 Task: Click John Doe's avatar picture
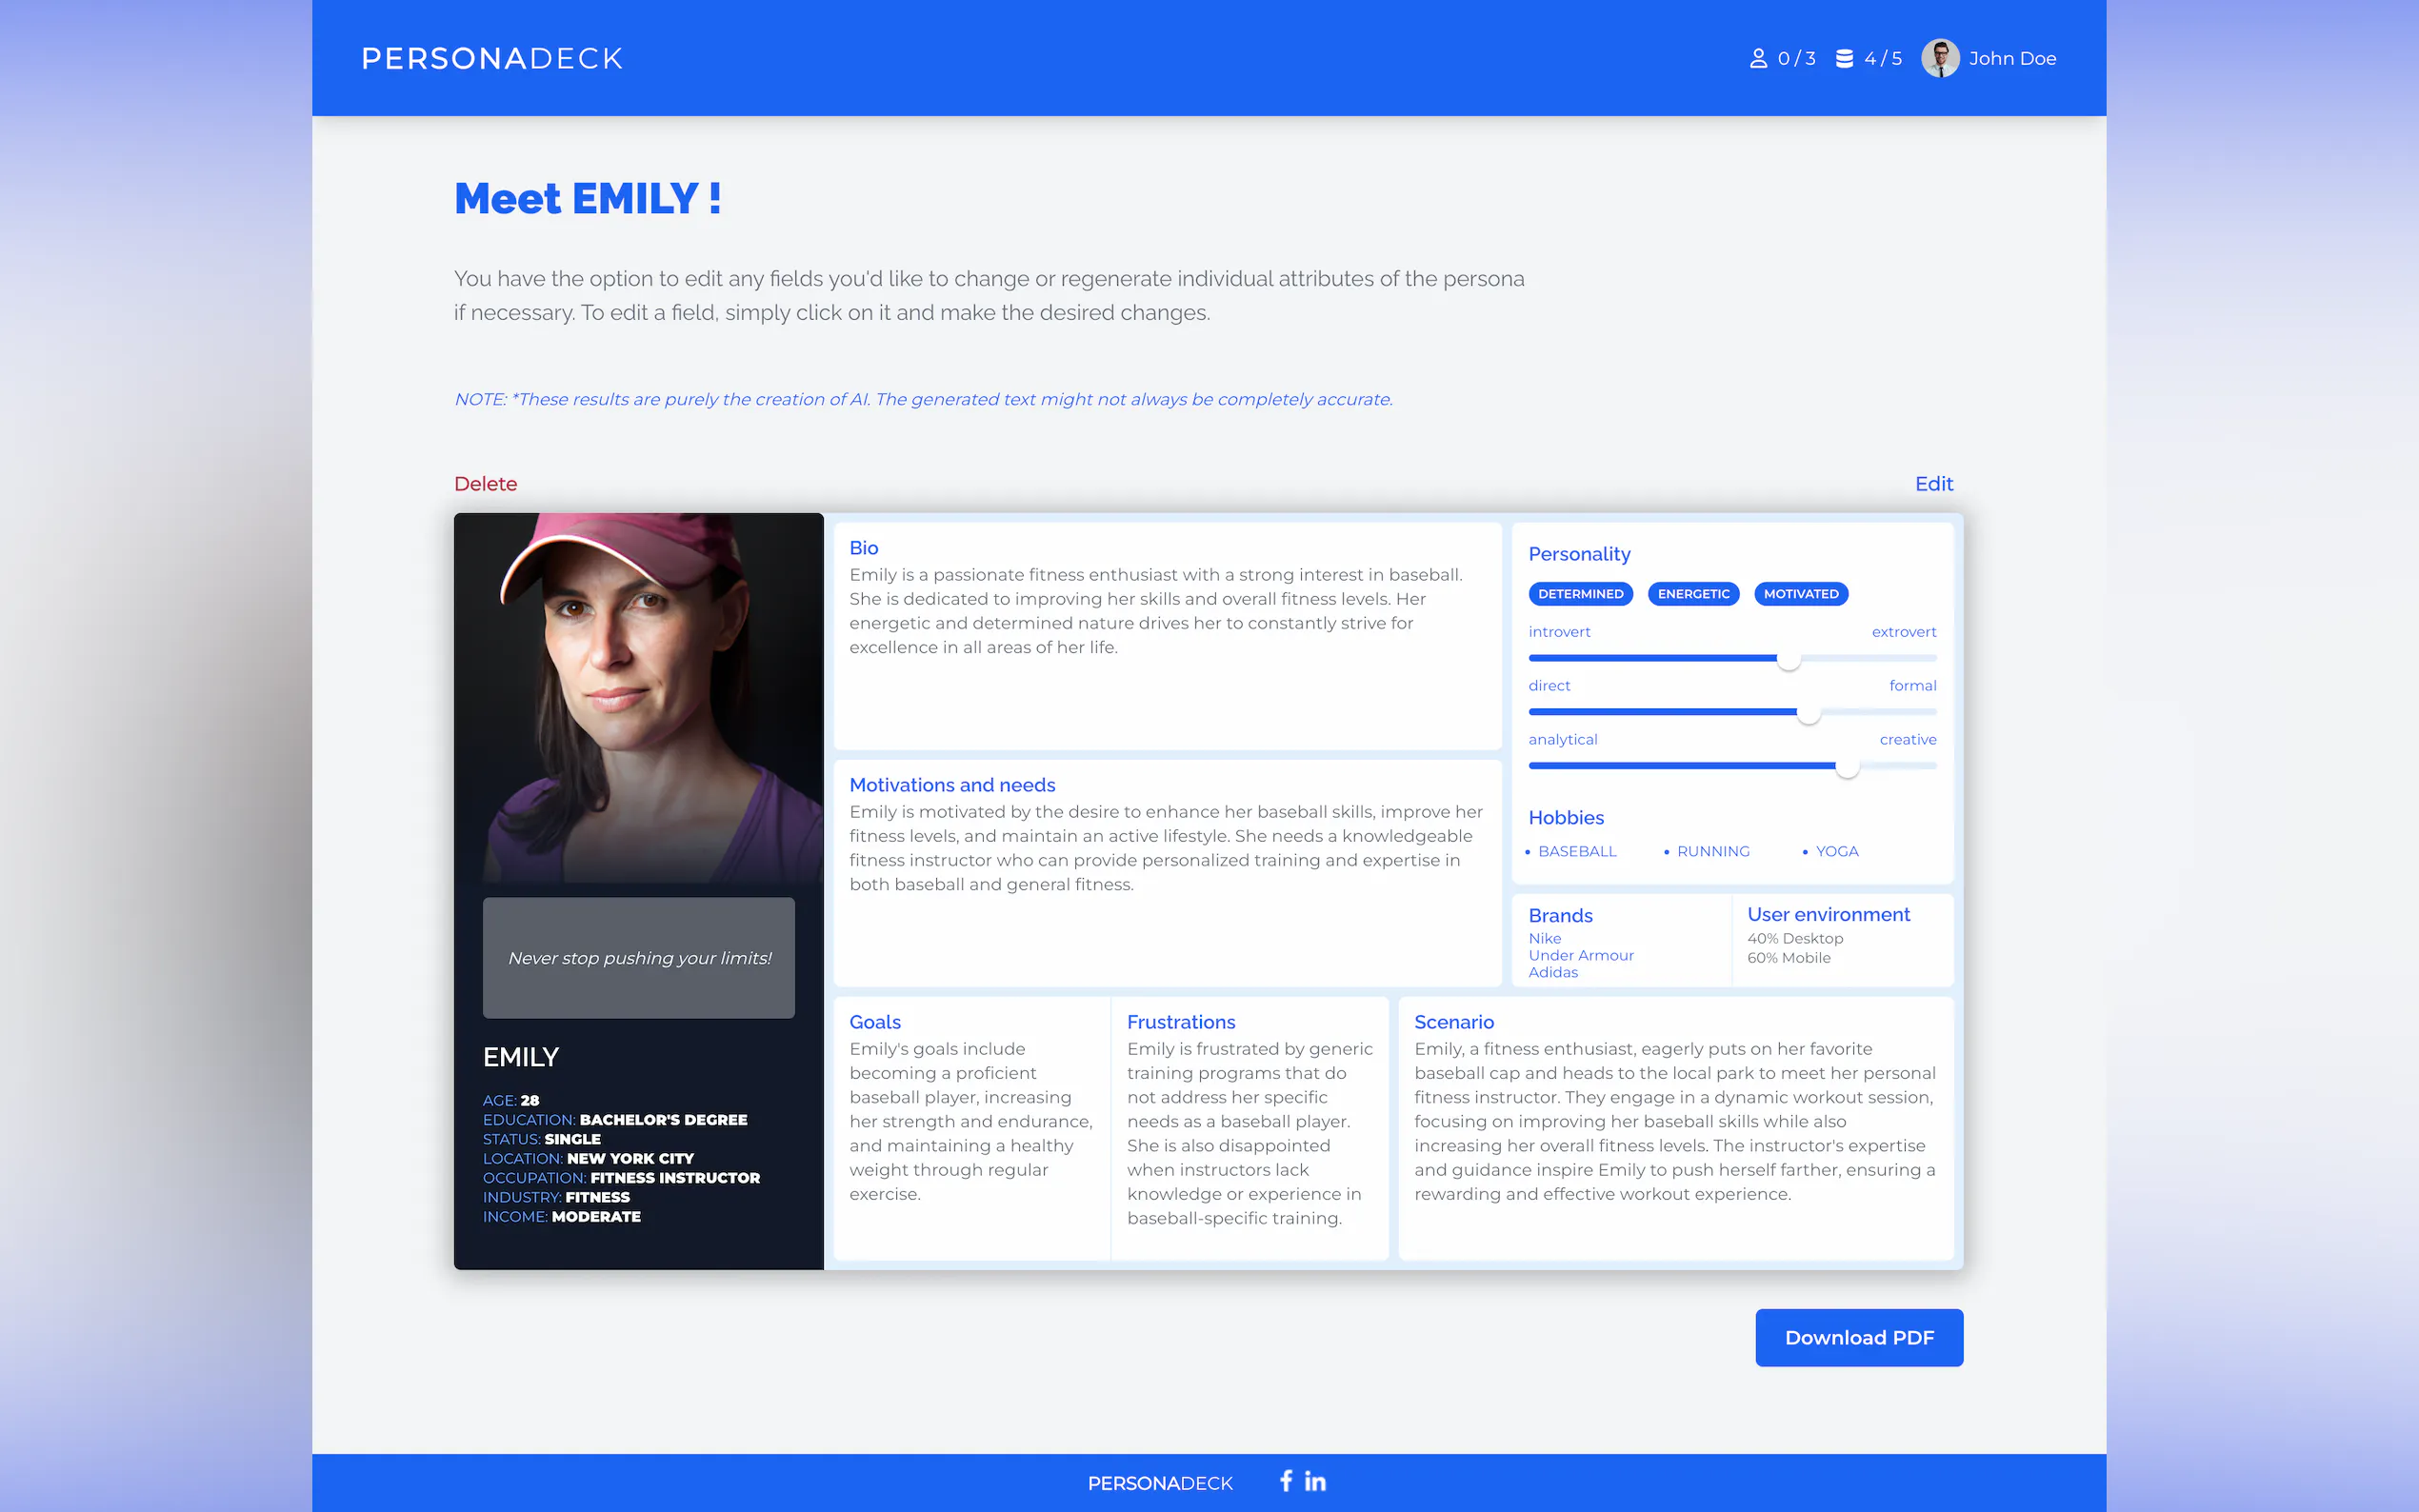1940,58
